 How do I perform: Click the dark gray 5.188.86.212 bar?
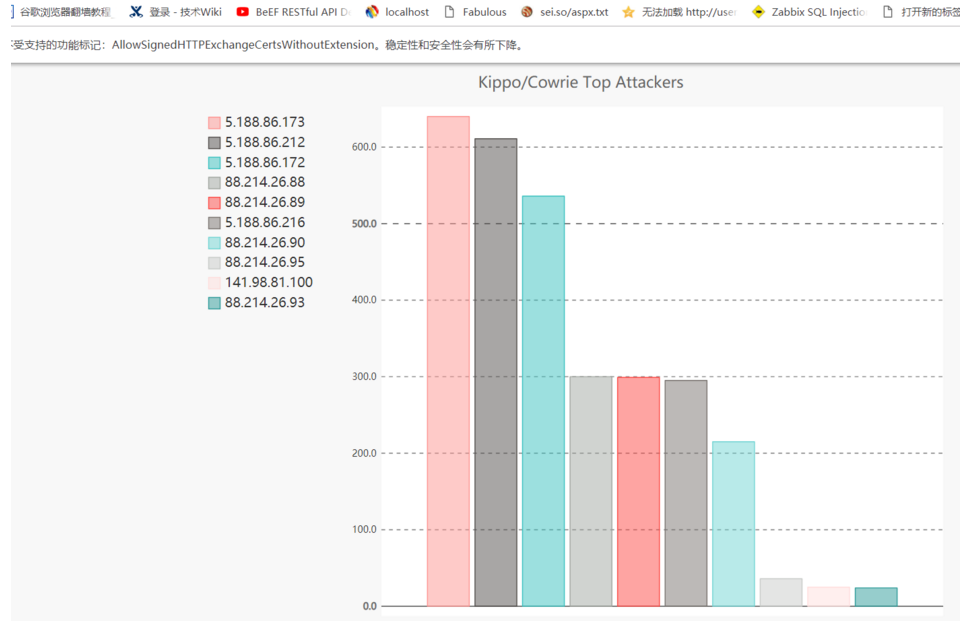click(496, 372)
